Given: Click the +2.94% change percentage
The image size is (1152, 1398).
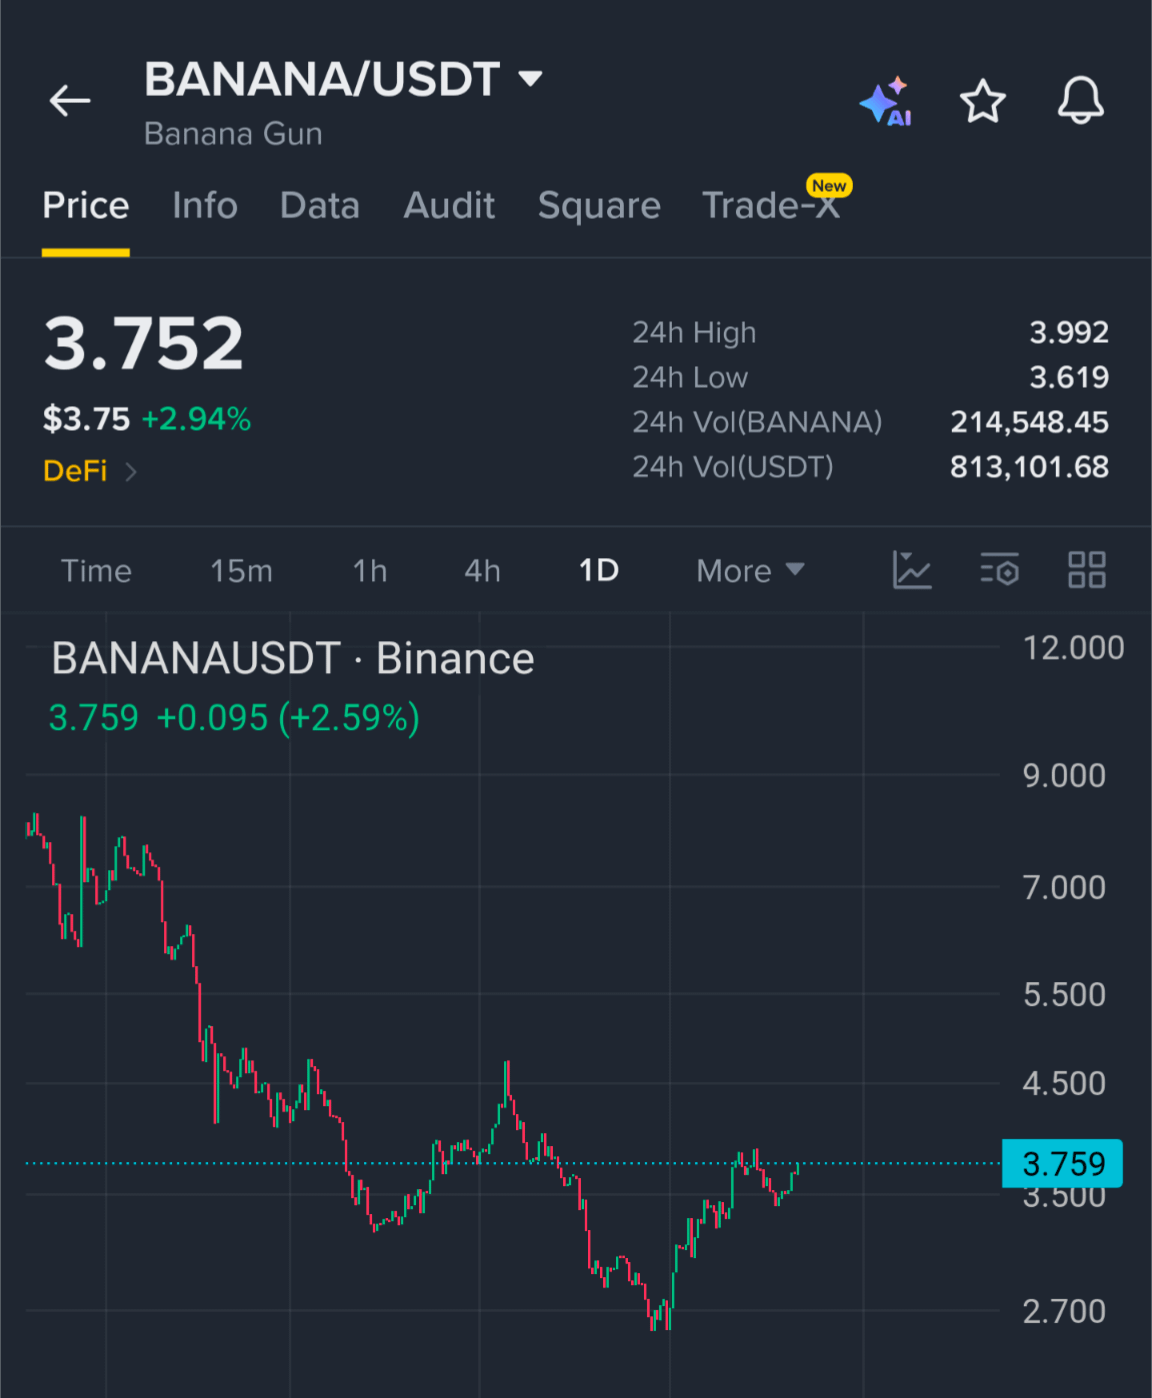Looking at the screenshot, I should (x=196, y=419).
